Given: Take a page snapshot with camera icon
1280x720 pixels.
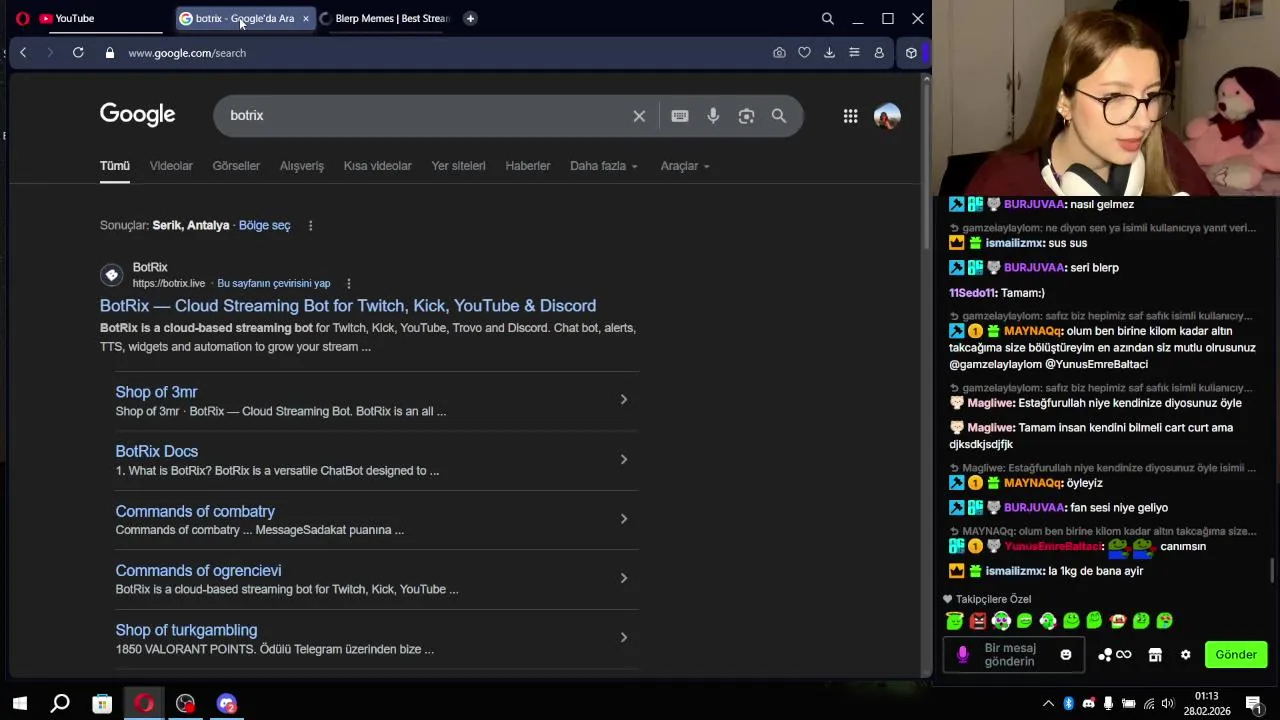Looking at the screenshot, I should coord(779,53).
